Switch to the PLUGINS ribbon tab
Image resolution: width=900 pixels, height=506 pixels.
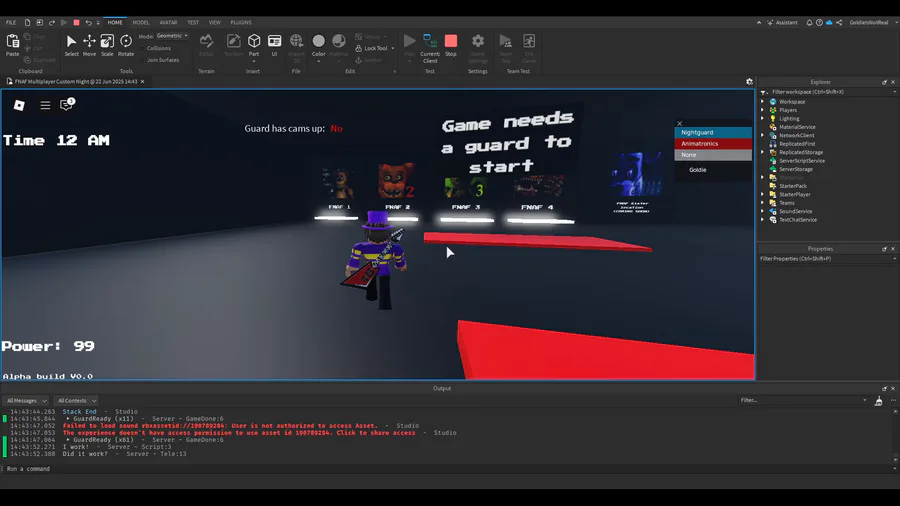[240, 22]
